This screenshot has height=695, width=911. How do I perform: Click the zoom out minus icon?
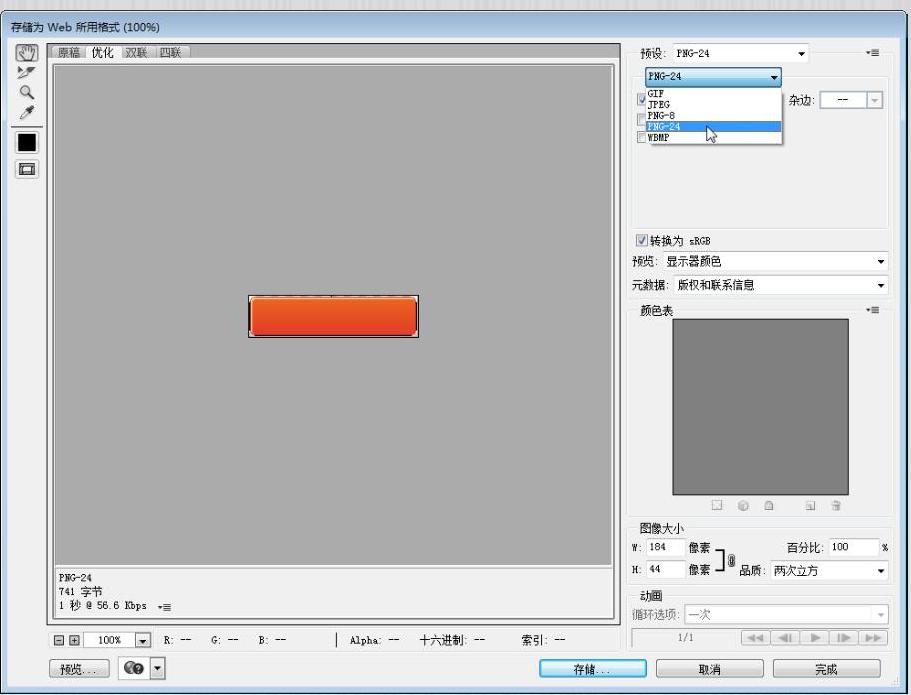point(61,638)
